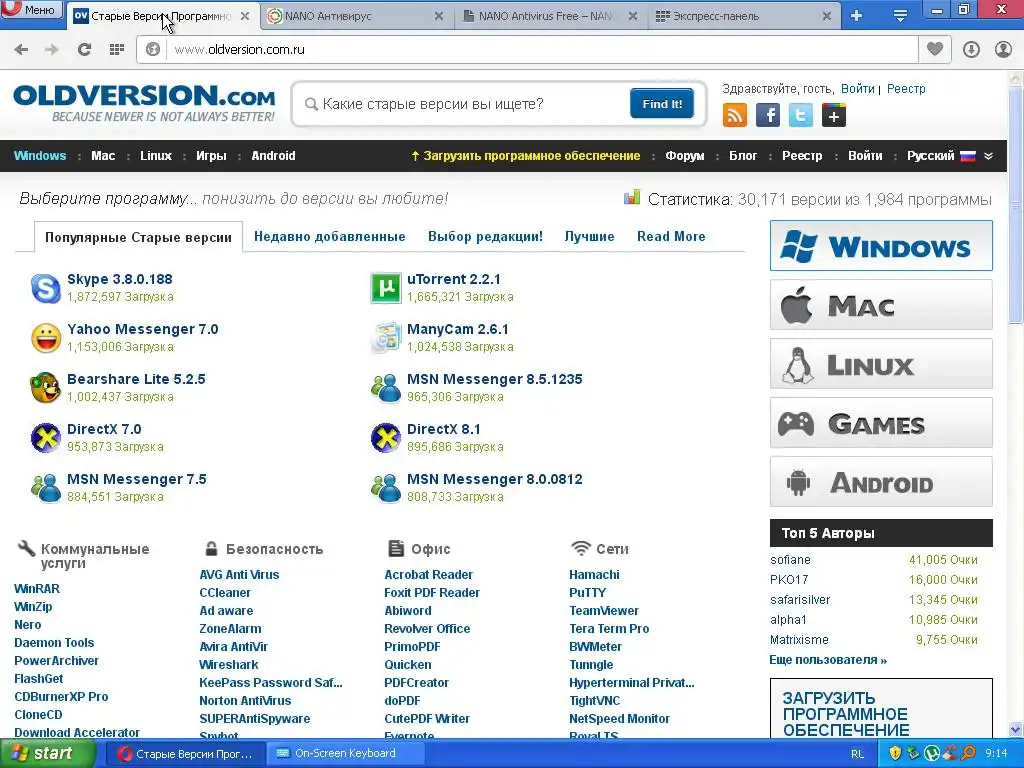Click the DirectX 8.1 icon
Image resolution: width=1024 pixels, height=768 pixels.
(386, 438)
